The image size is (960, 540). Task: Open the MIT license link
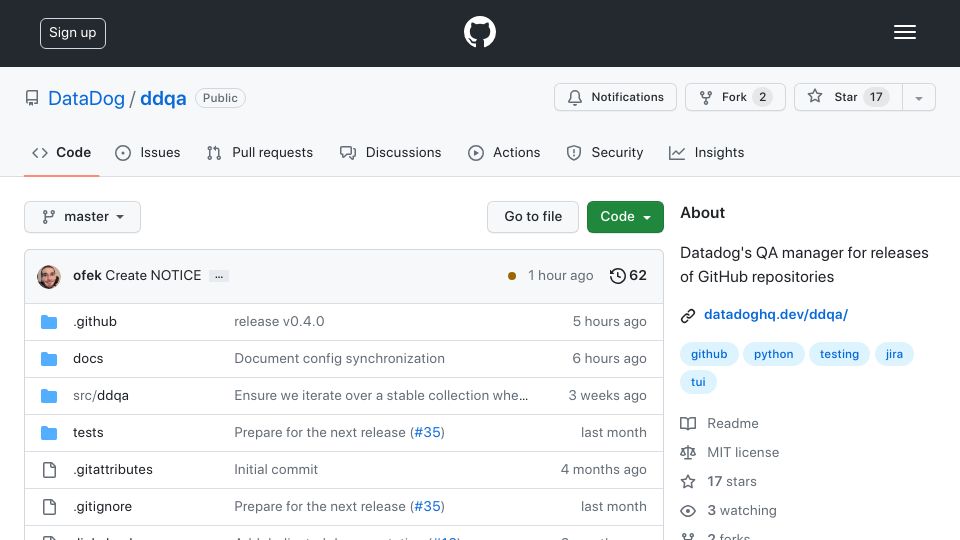click(x=730, y=452)
